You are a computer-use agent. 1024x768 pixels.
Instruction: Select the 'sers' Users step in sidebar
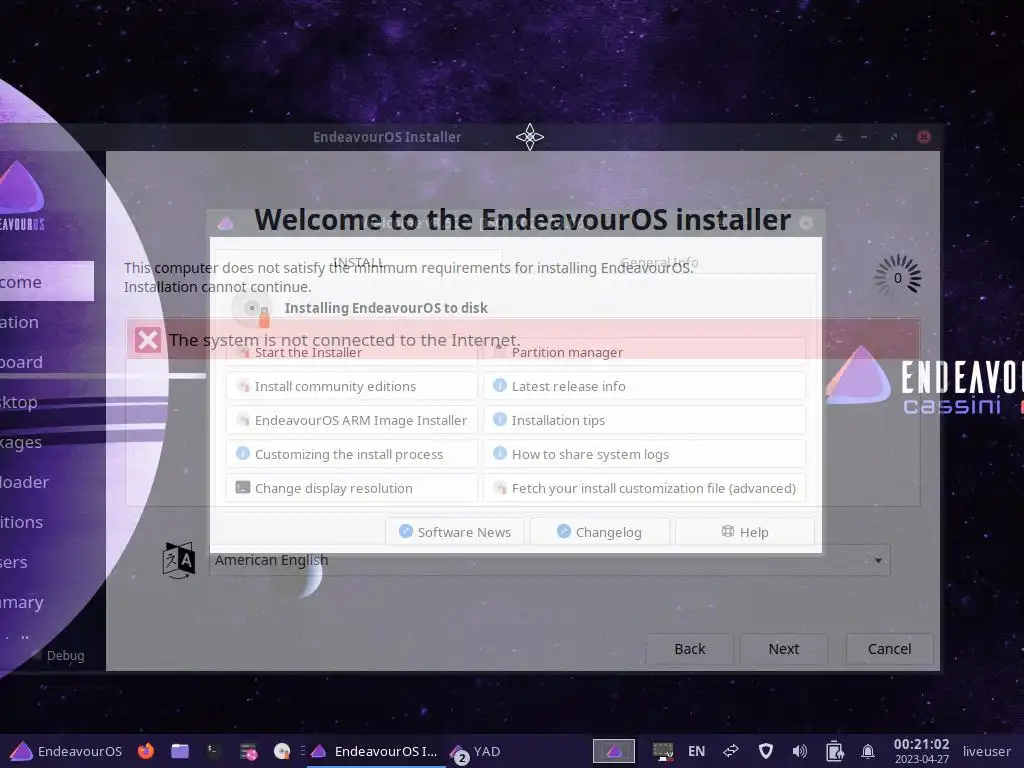(47, 562)
